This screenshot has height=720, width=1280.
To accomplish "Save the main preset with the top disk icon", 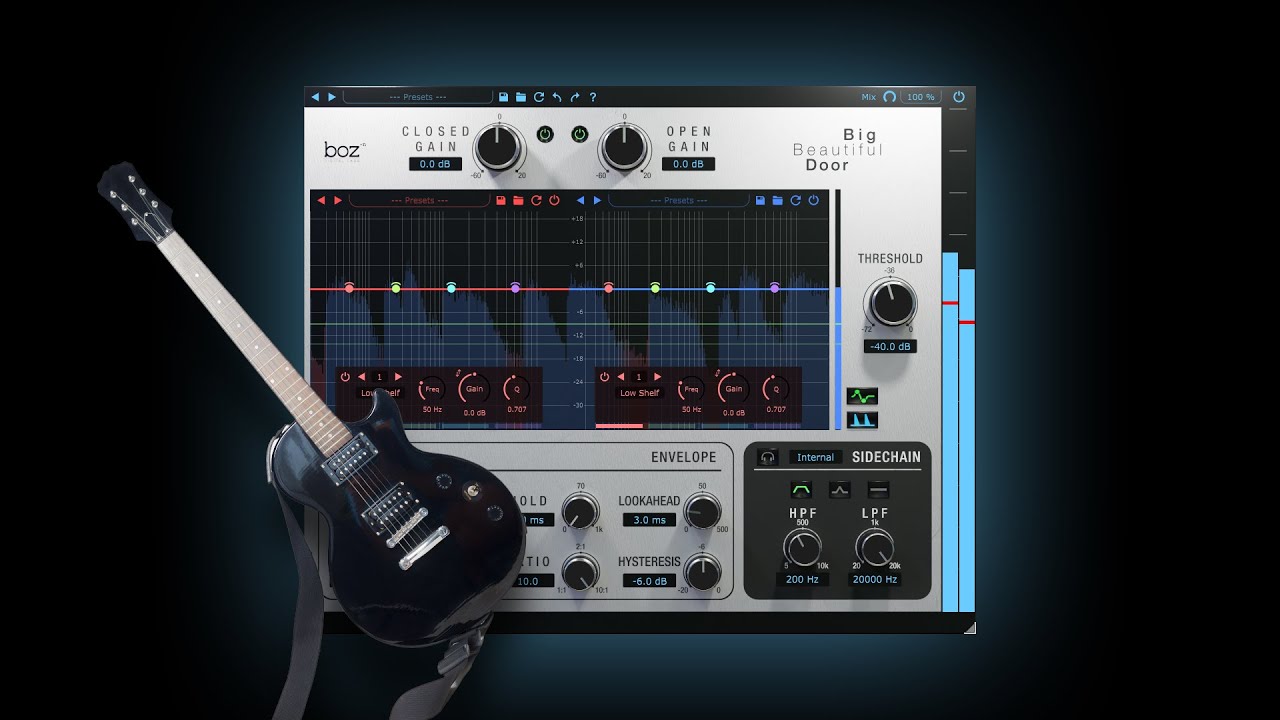I will [503, 97].
